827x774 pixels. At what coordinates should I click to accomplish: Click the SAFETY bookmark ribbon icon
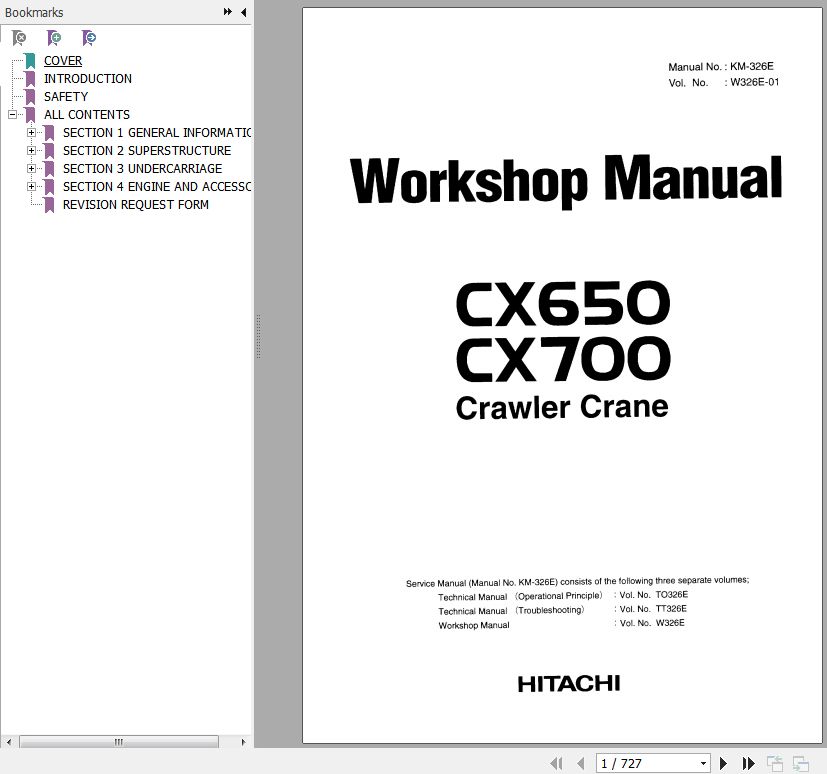pos(30,97)
